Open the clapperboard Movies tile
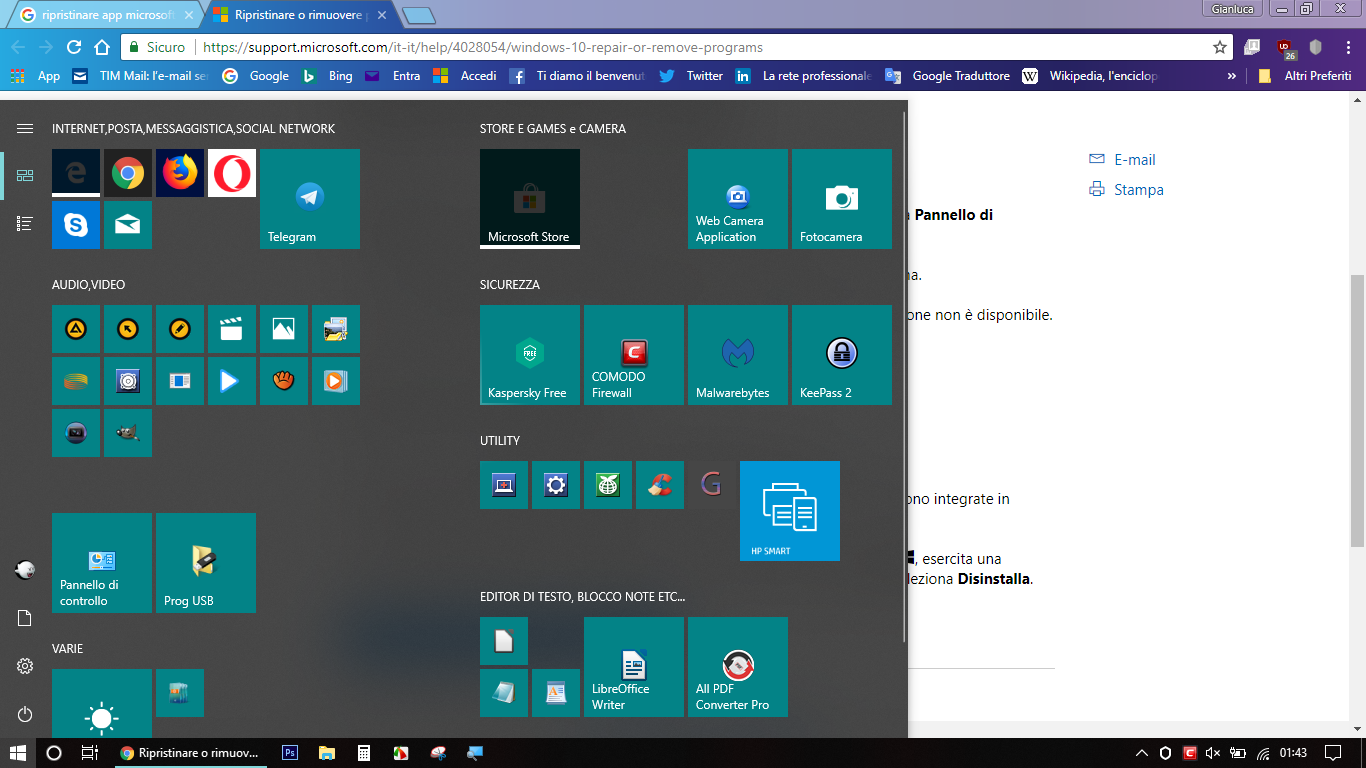Screen dimensions: 1366x768 point(232,329)
